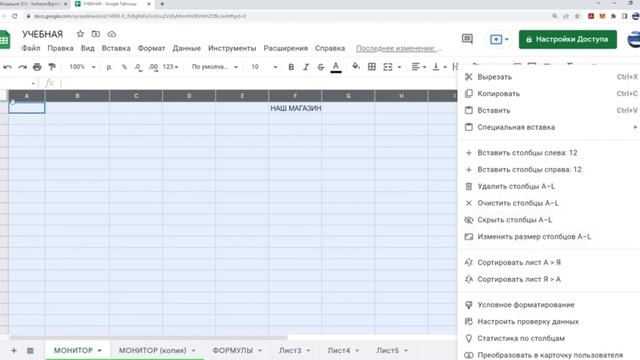Open number format 123 dropdown
This screenshot has width=640, height=360.
(171, 67)
